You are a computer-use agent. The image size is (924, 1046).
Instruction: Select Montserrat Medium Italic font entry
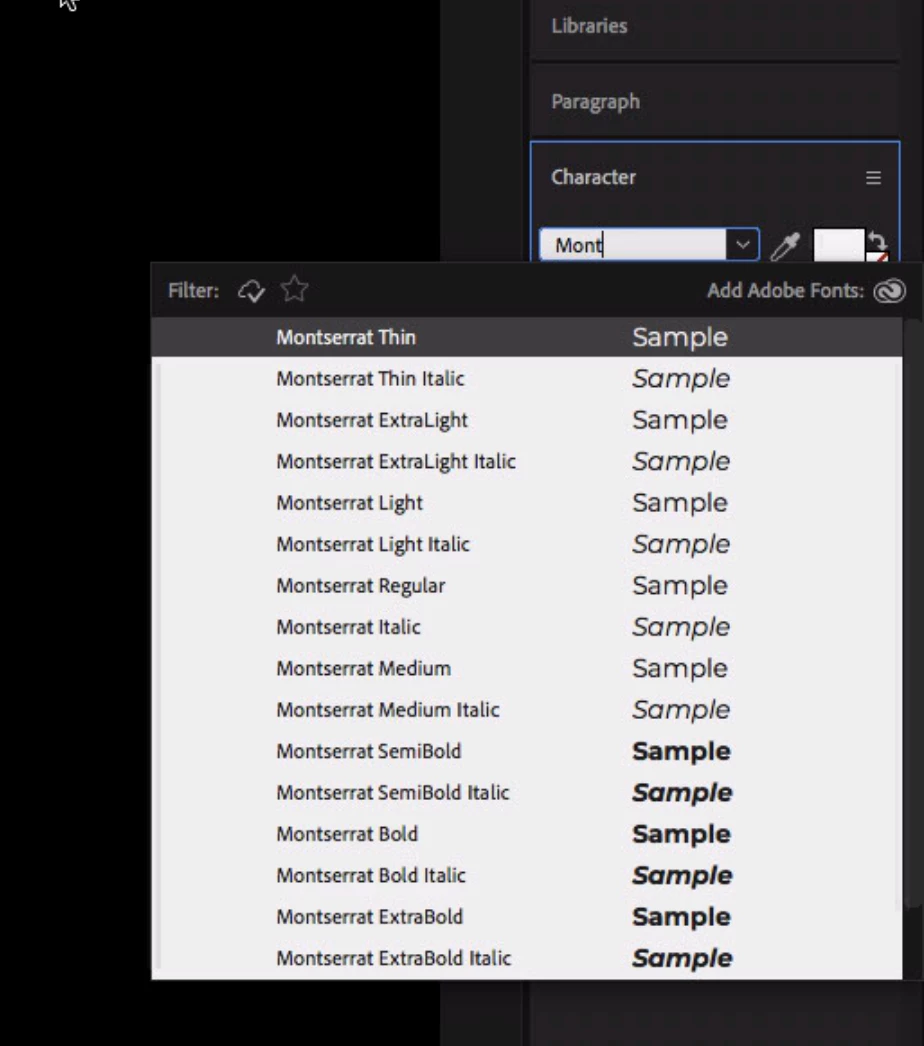coord(526,709)
